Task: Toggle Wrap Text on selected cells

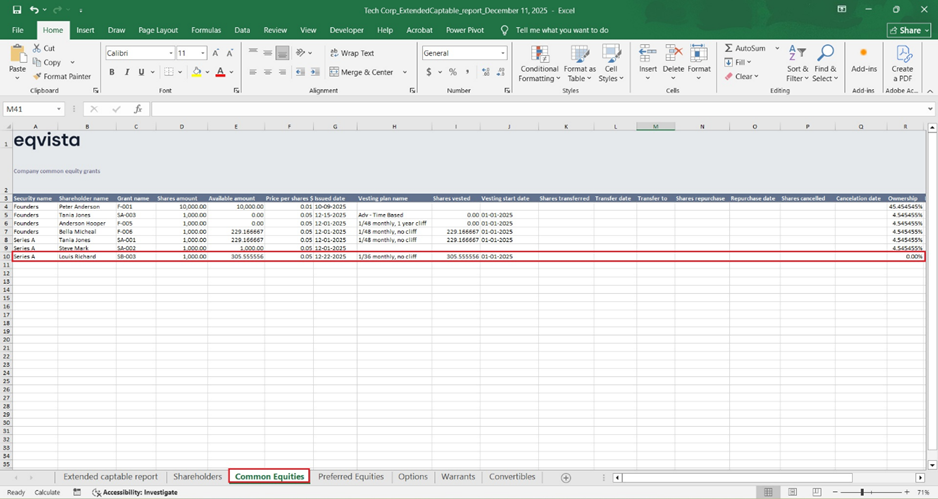Action: point(350,53)
